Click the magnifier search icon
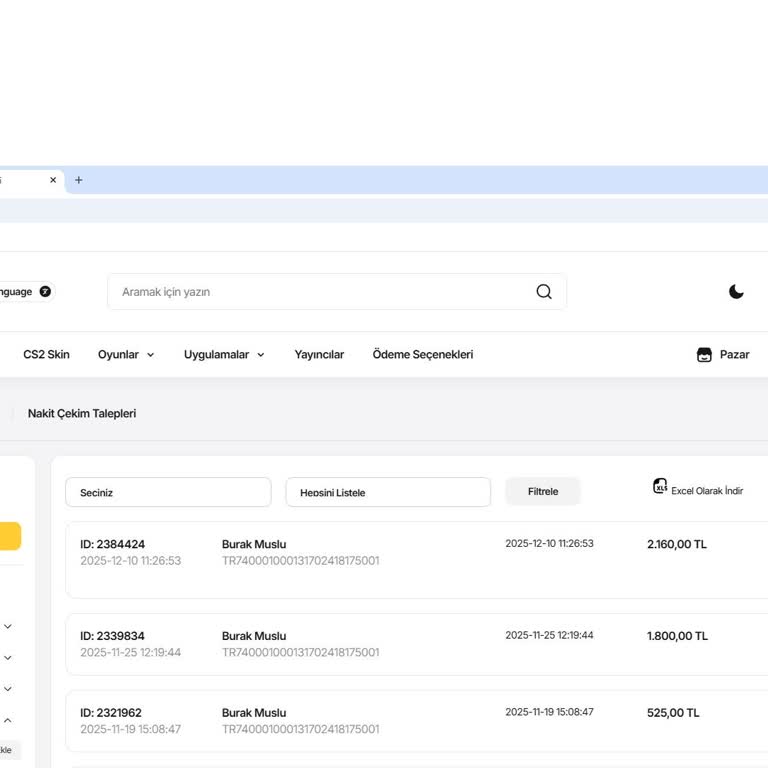 [543, 292]
